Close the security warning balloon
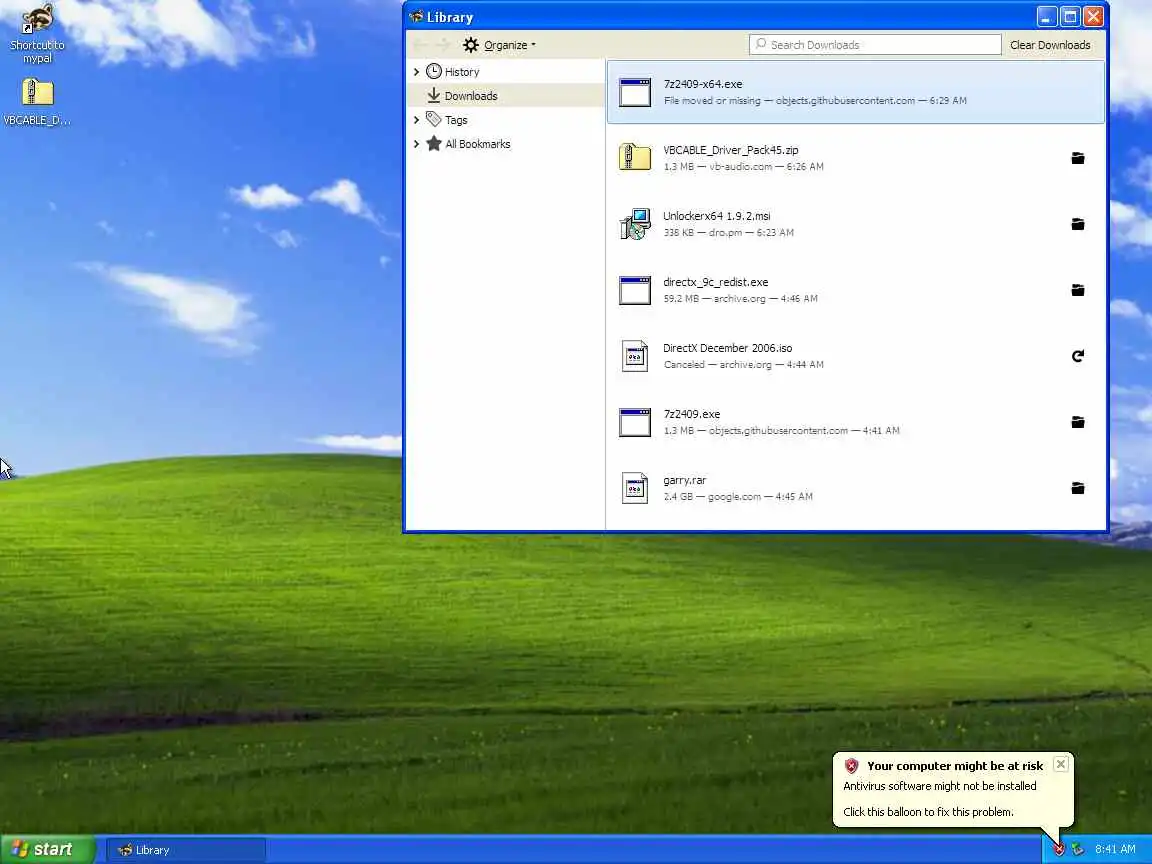Screen dimensions: 1152x864 [1060, 764]
